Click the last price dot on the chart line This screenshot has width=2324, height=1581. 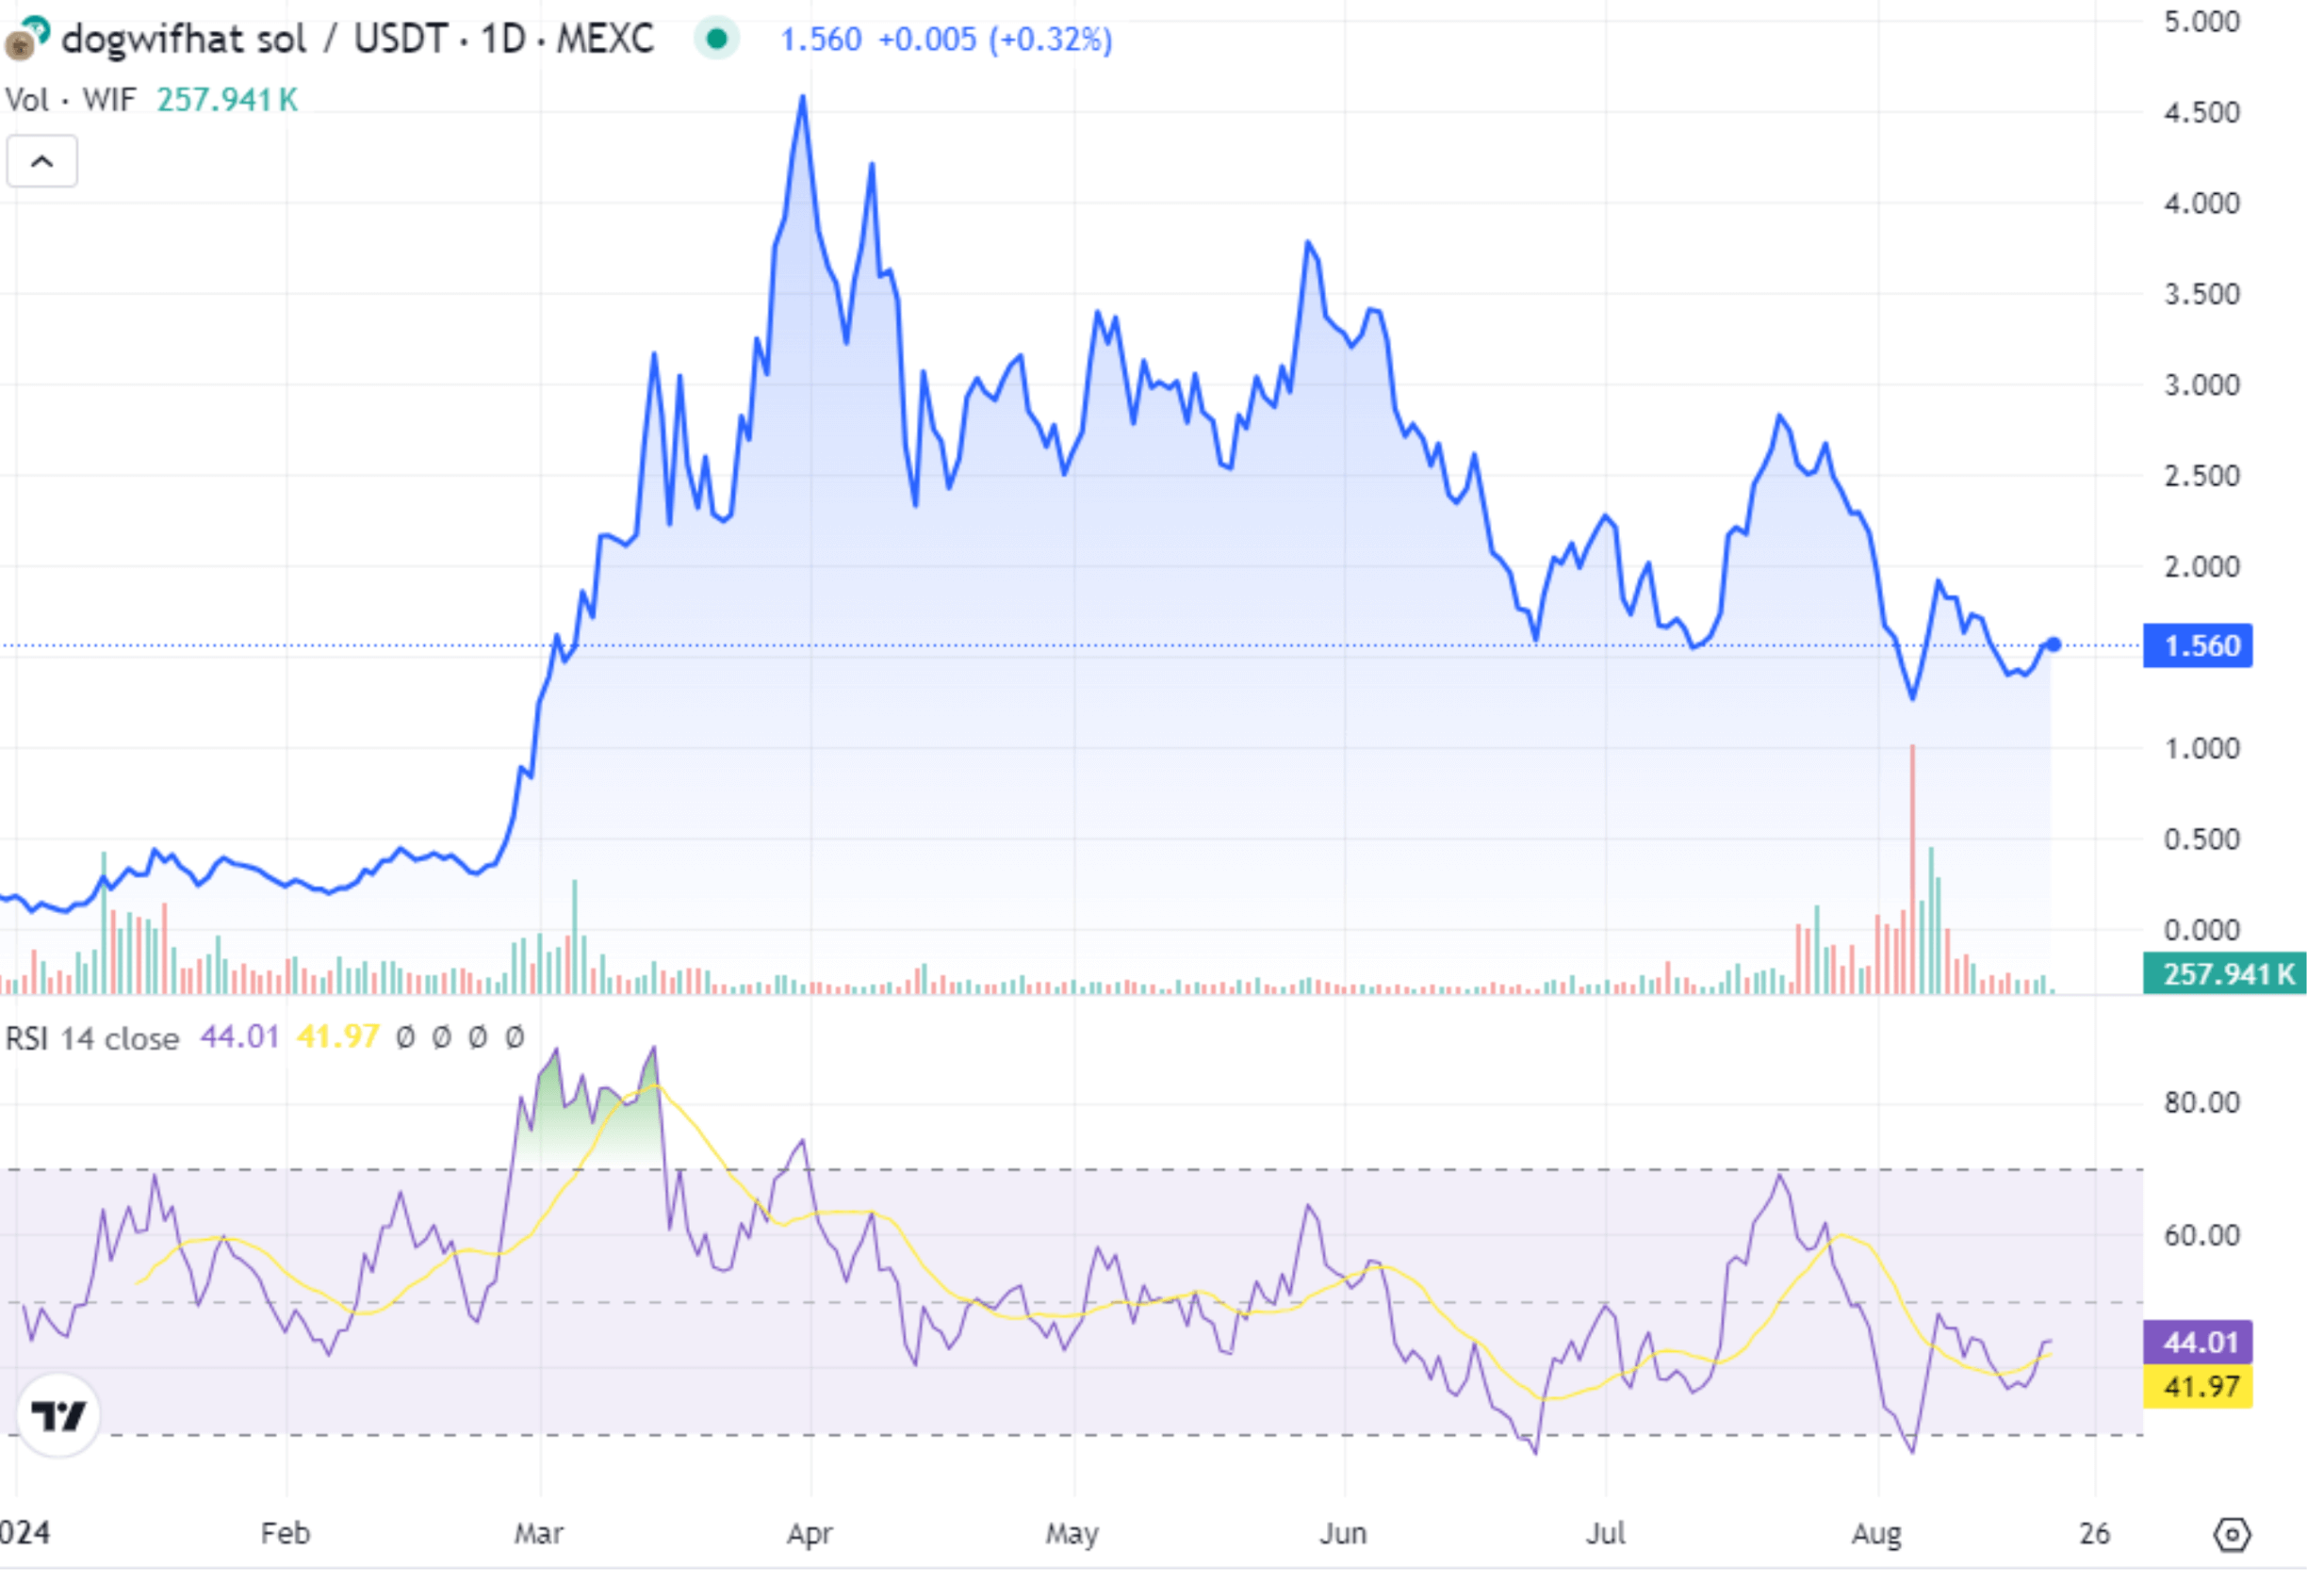(2053, 645)
